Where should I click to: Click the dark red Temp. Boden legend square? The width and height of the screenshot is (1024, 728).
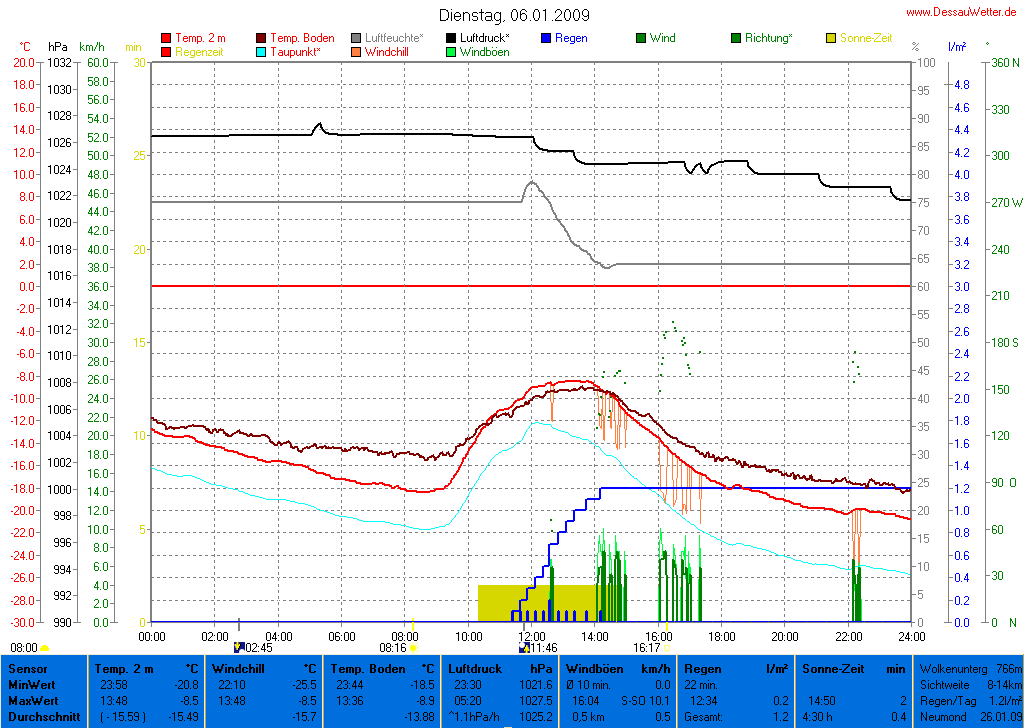point(262,39)
